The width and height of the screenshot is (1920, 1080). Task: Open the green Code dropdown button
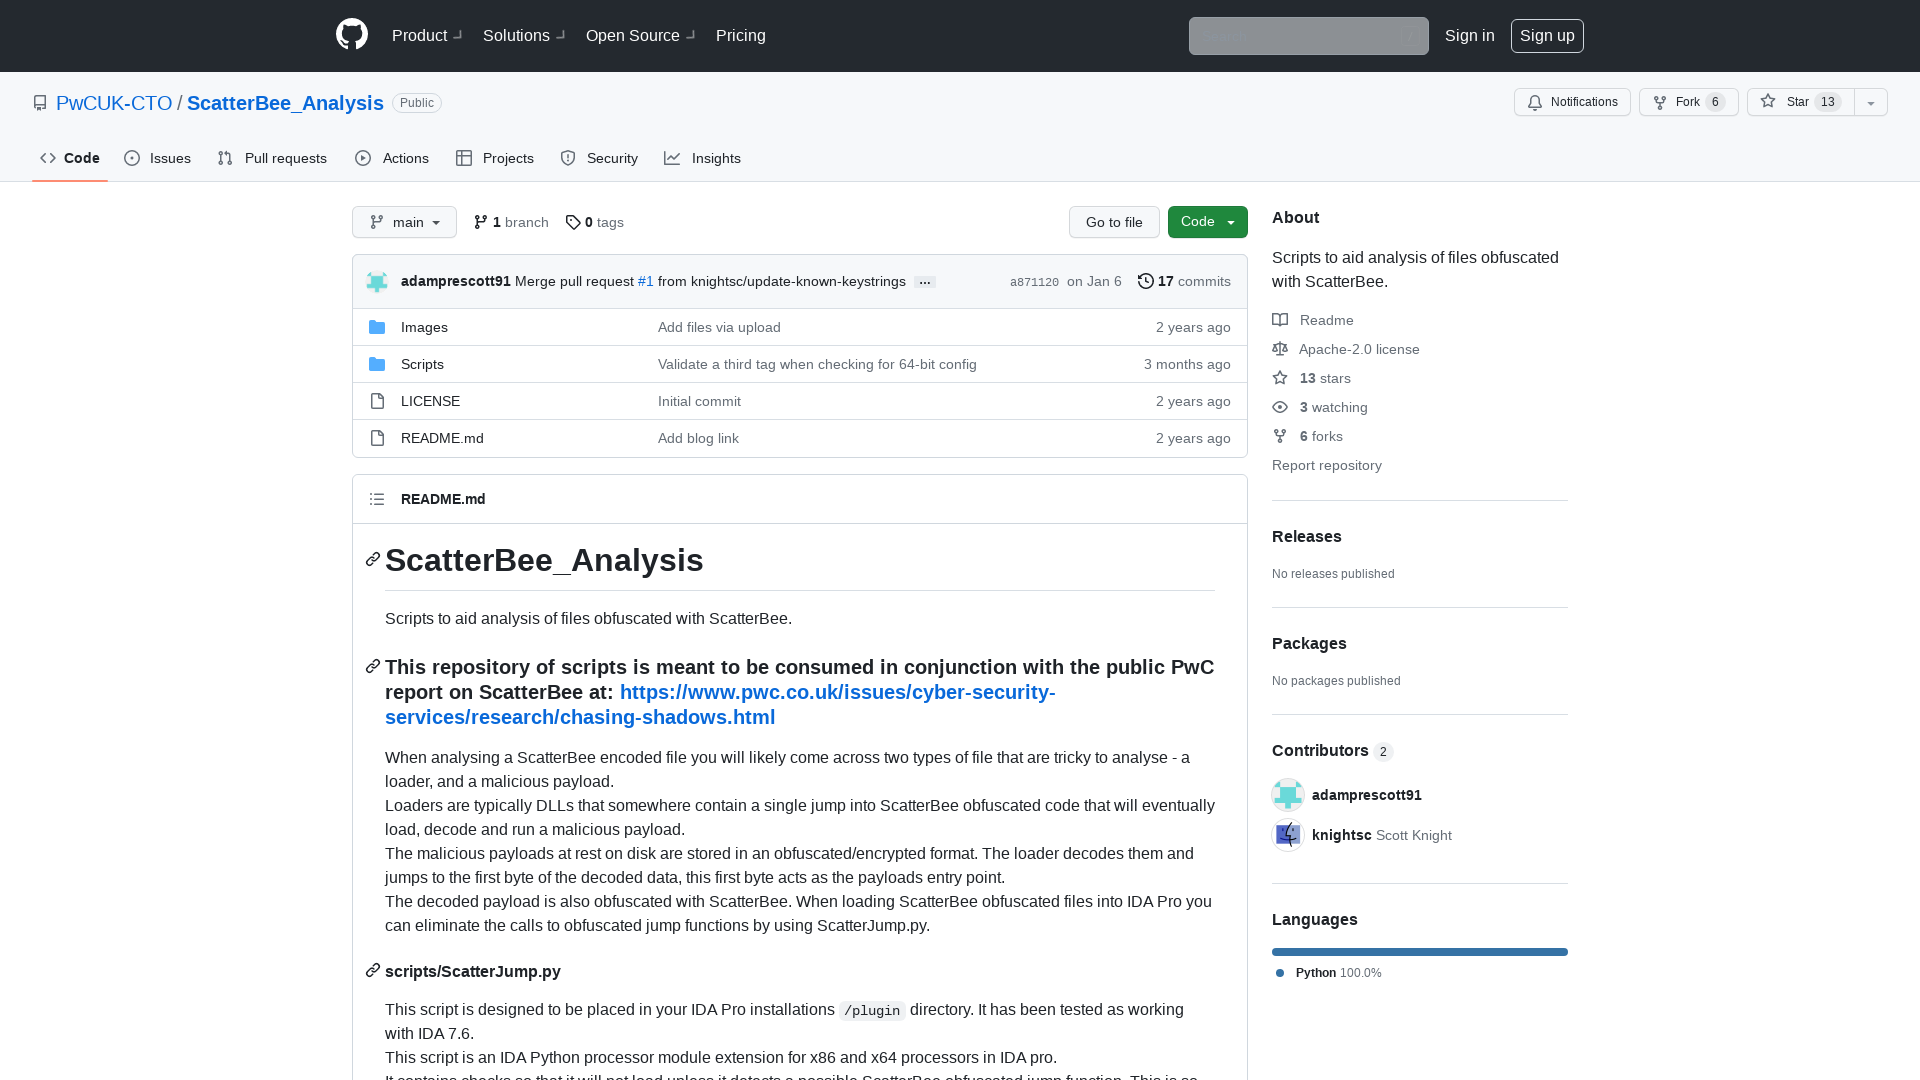coord(1208,222)
